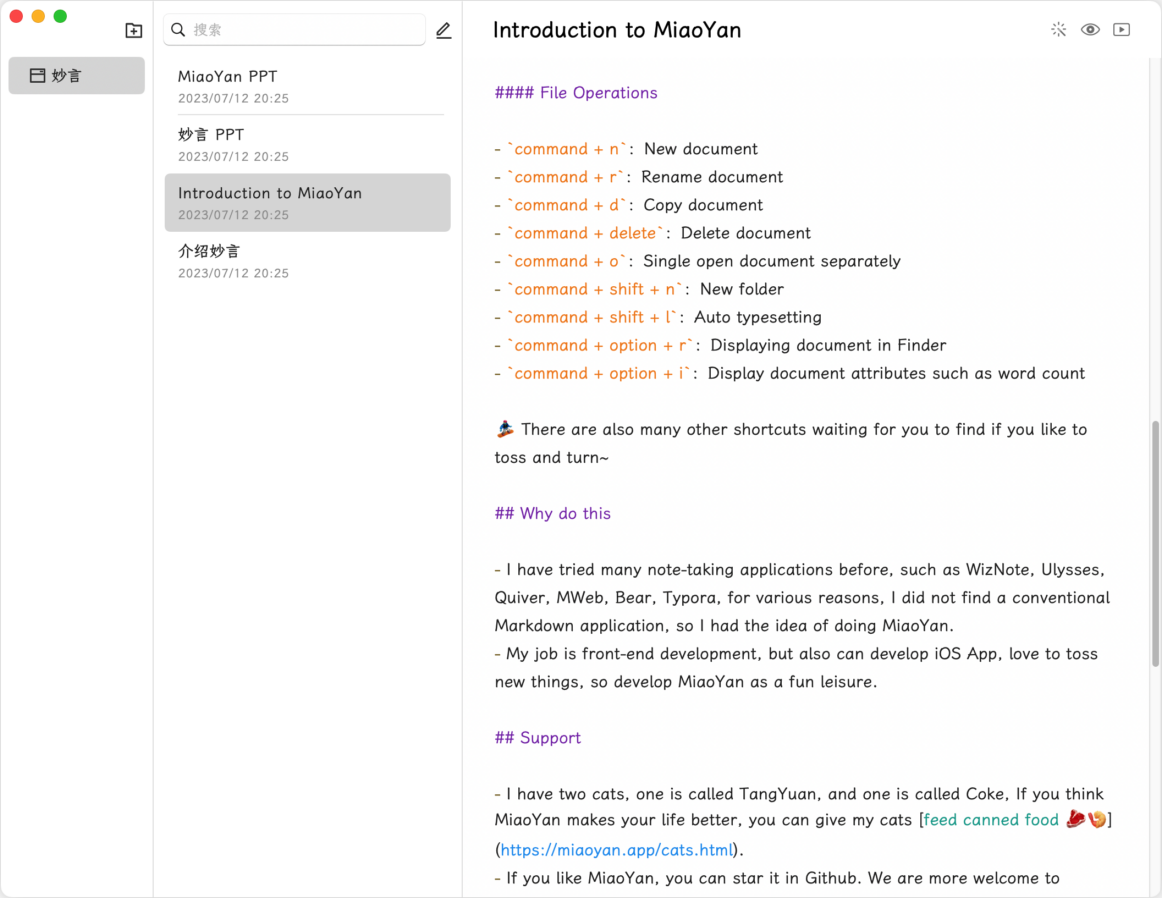Open the 介绍妙言 note
The width and height of the screenshot is (1162, 898).
[308, 261]
